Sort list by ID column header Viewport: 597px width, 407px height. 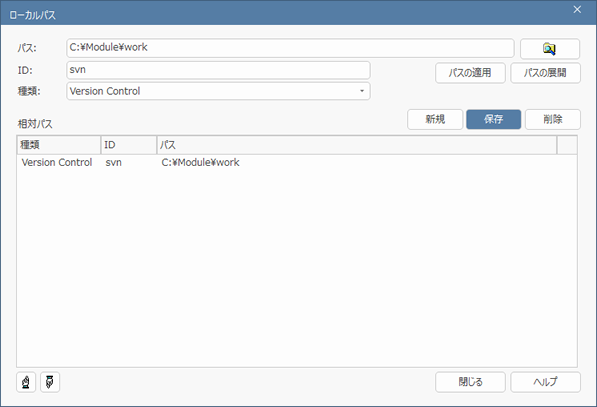129,145
